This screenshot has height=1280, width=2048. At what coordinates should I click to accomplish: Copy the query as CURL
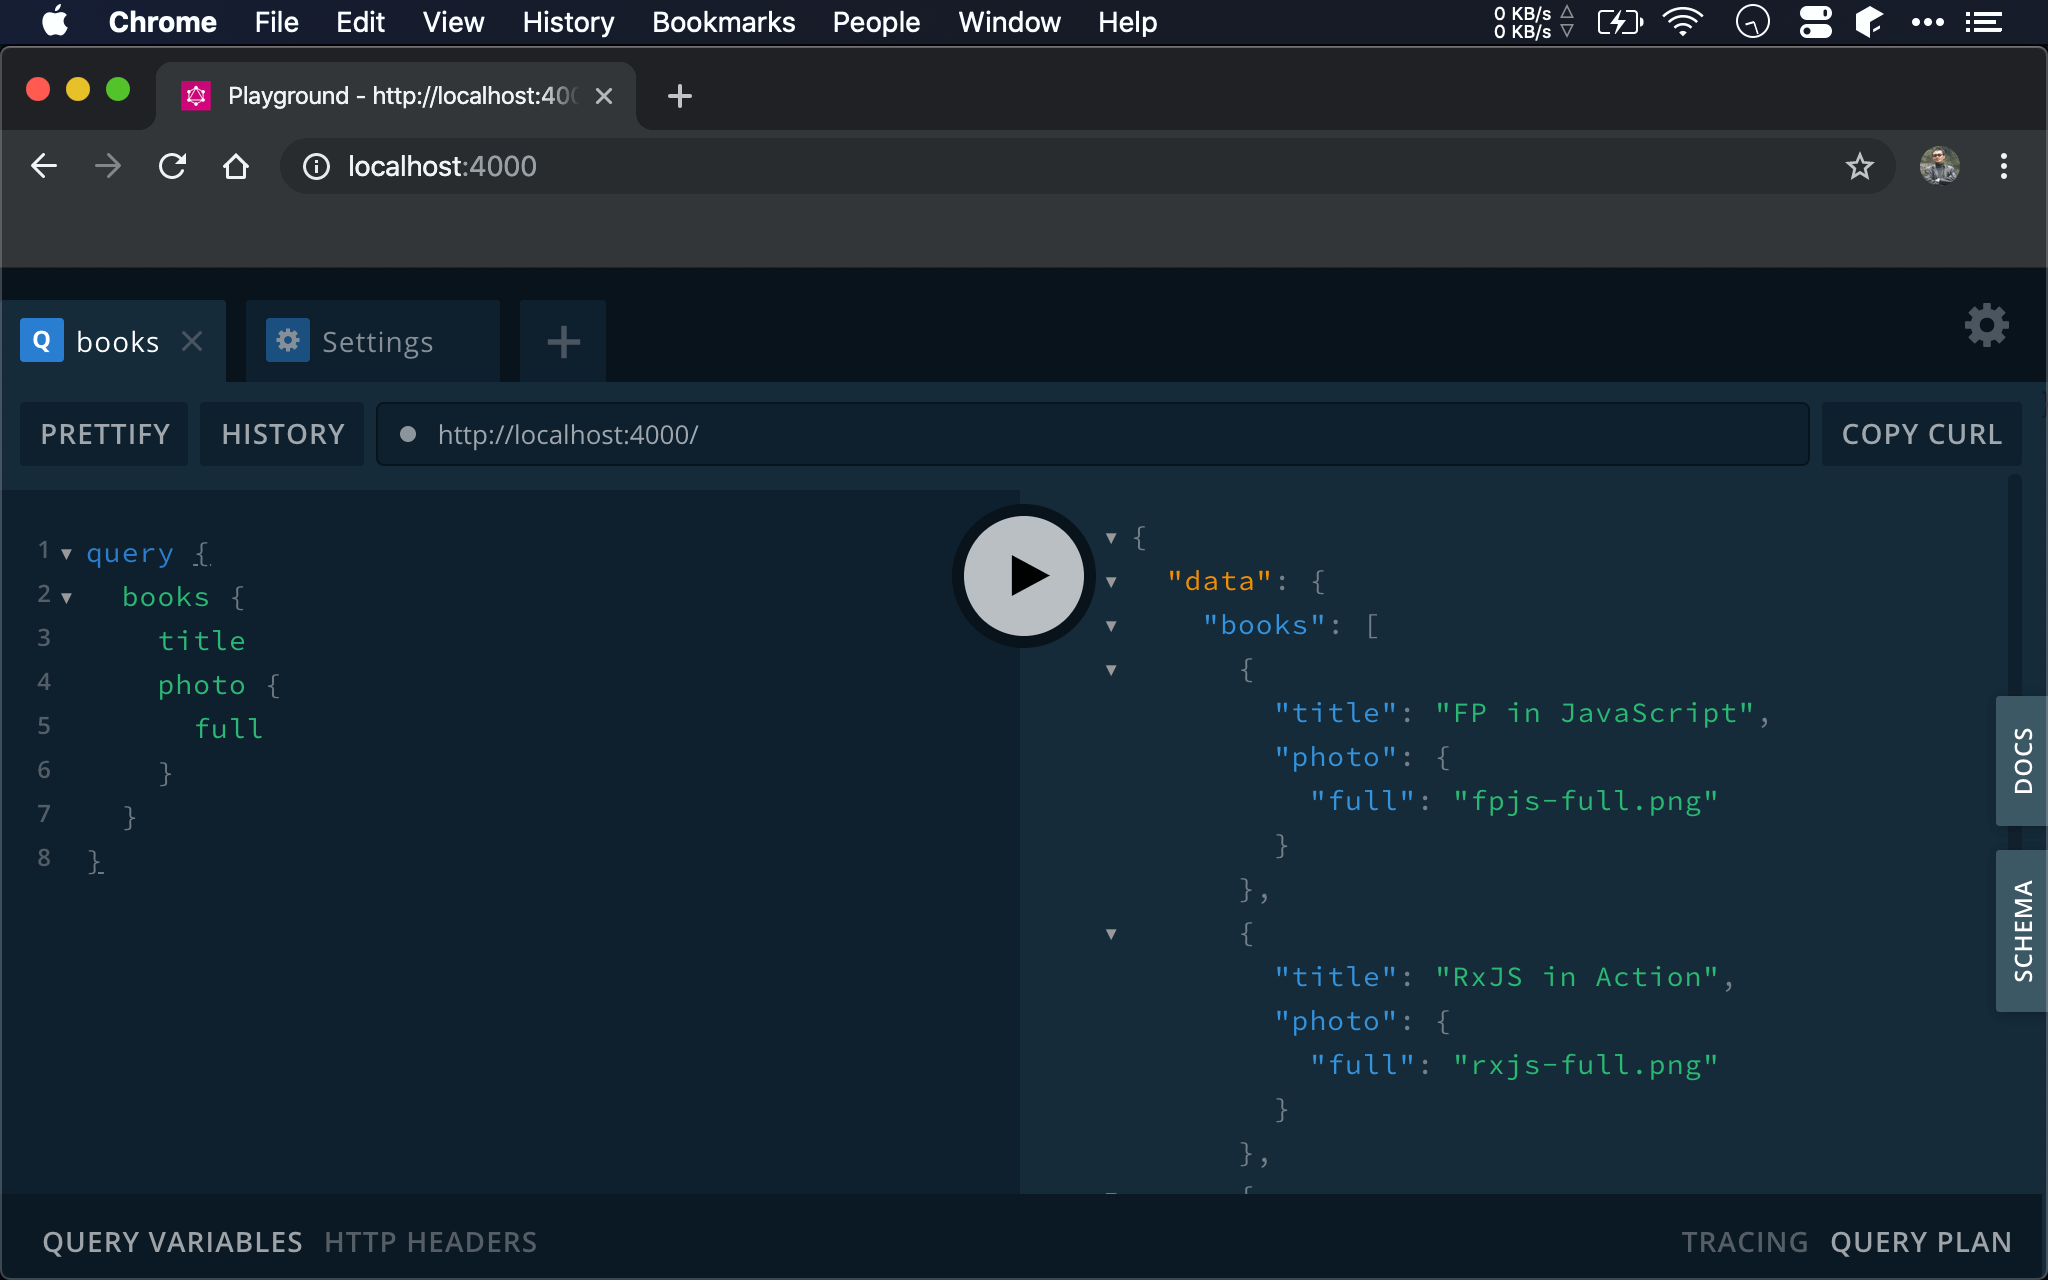pyautogui.click(x=1921, y=434)
